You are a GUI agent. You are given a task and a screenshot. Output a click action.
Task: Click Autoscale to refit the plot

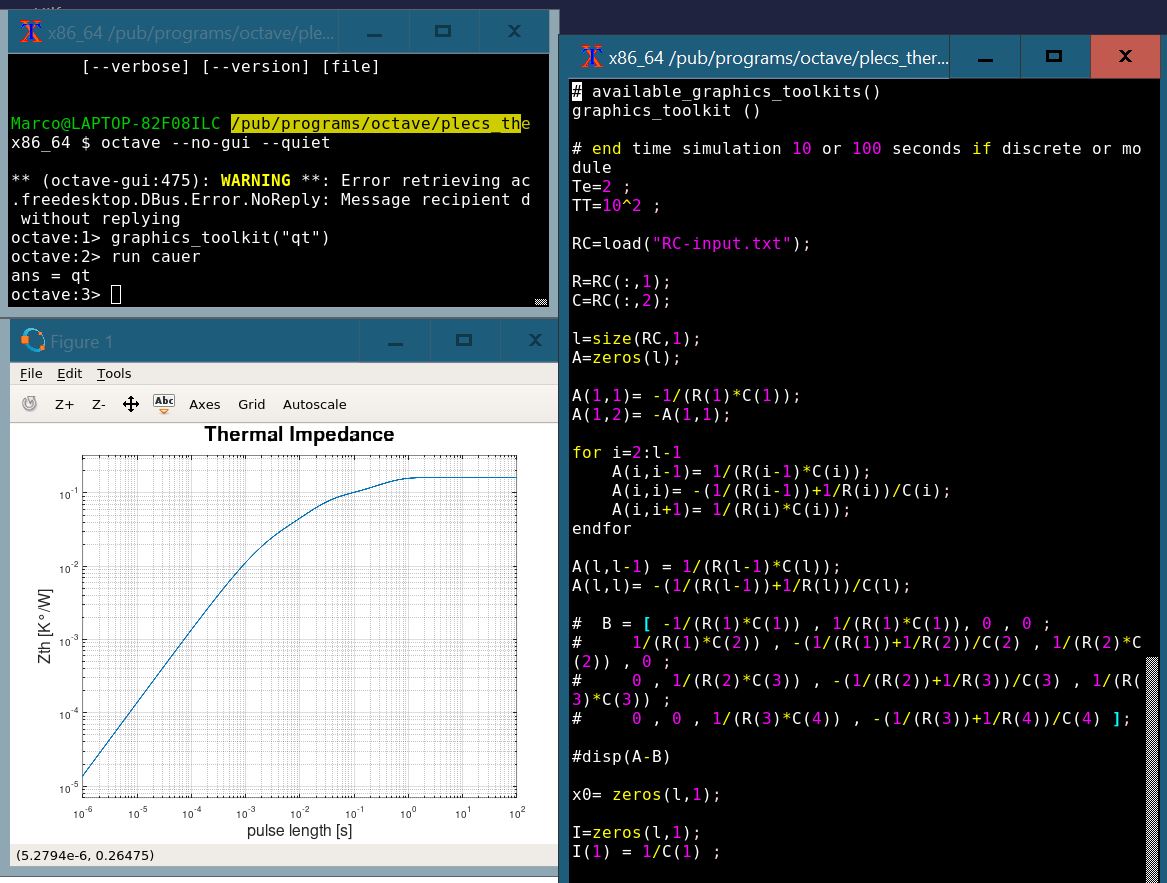pyautogui.click(x=314, y=404)
